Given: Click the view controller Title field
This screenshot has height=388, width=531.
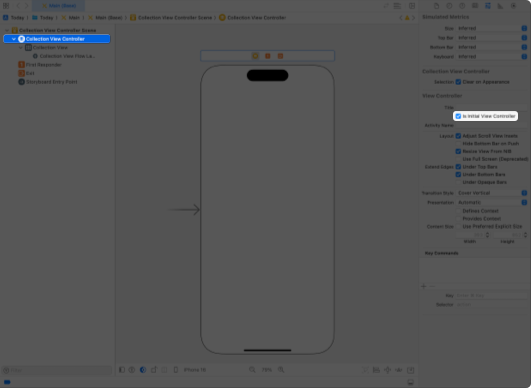Looking at the screenshot, I should pyautogui.click(x=492, y=107).
